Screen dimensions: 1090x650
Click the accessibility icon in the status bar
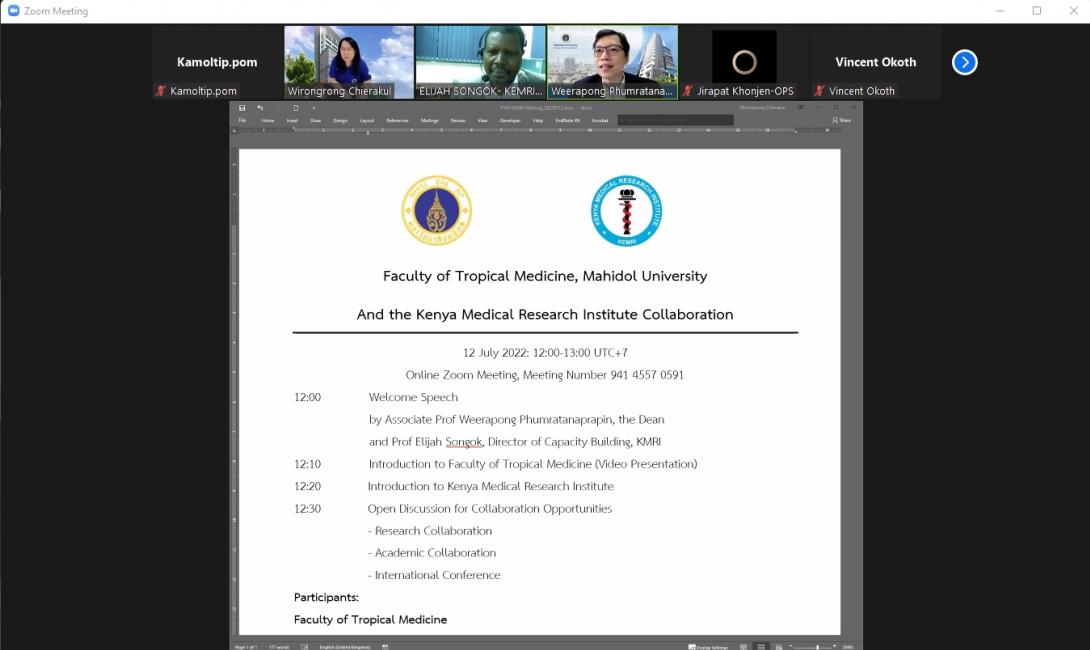384,647
